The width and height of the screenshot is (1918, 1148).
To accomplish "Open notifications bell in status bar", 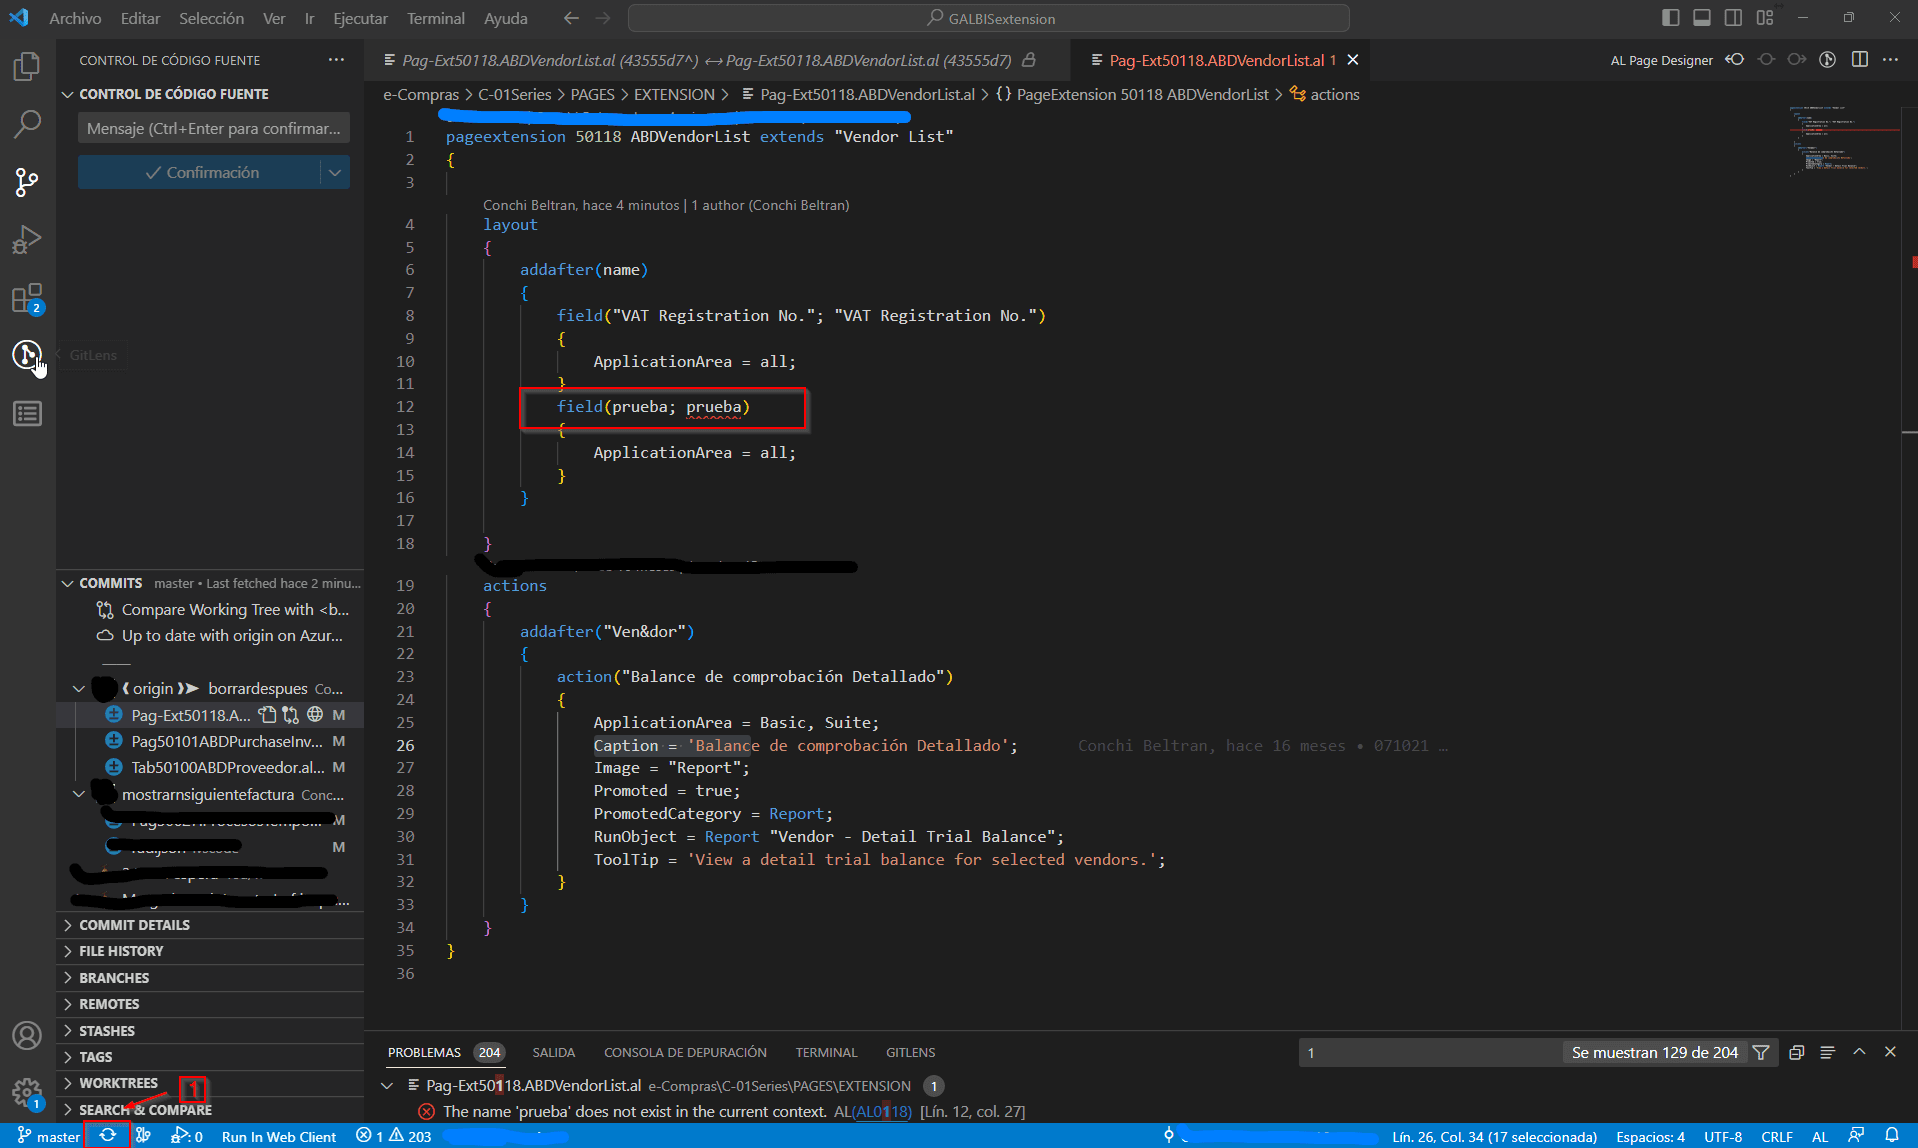I will coord(1892,1136).
